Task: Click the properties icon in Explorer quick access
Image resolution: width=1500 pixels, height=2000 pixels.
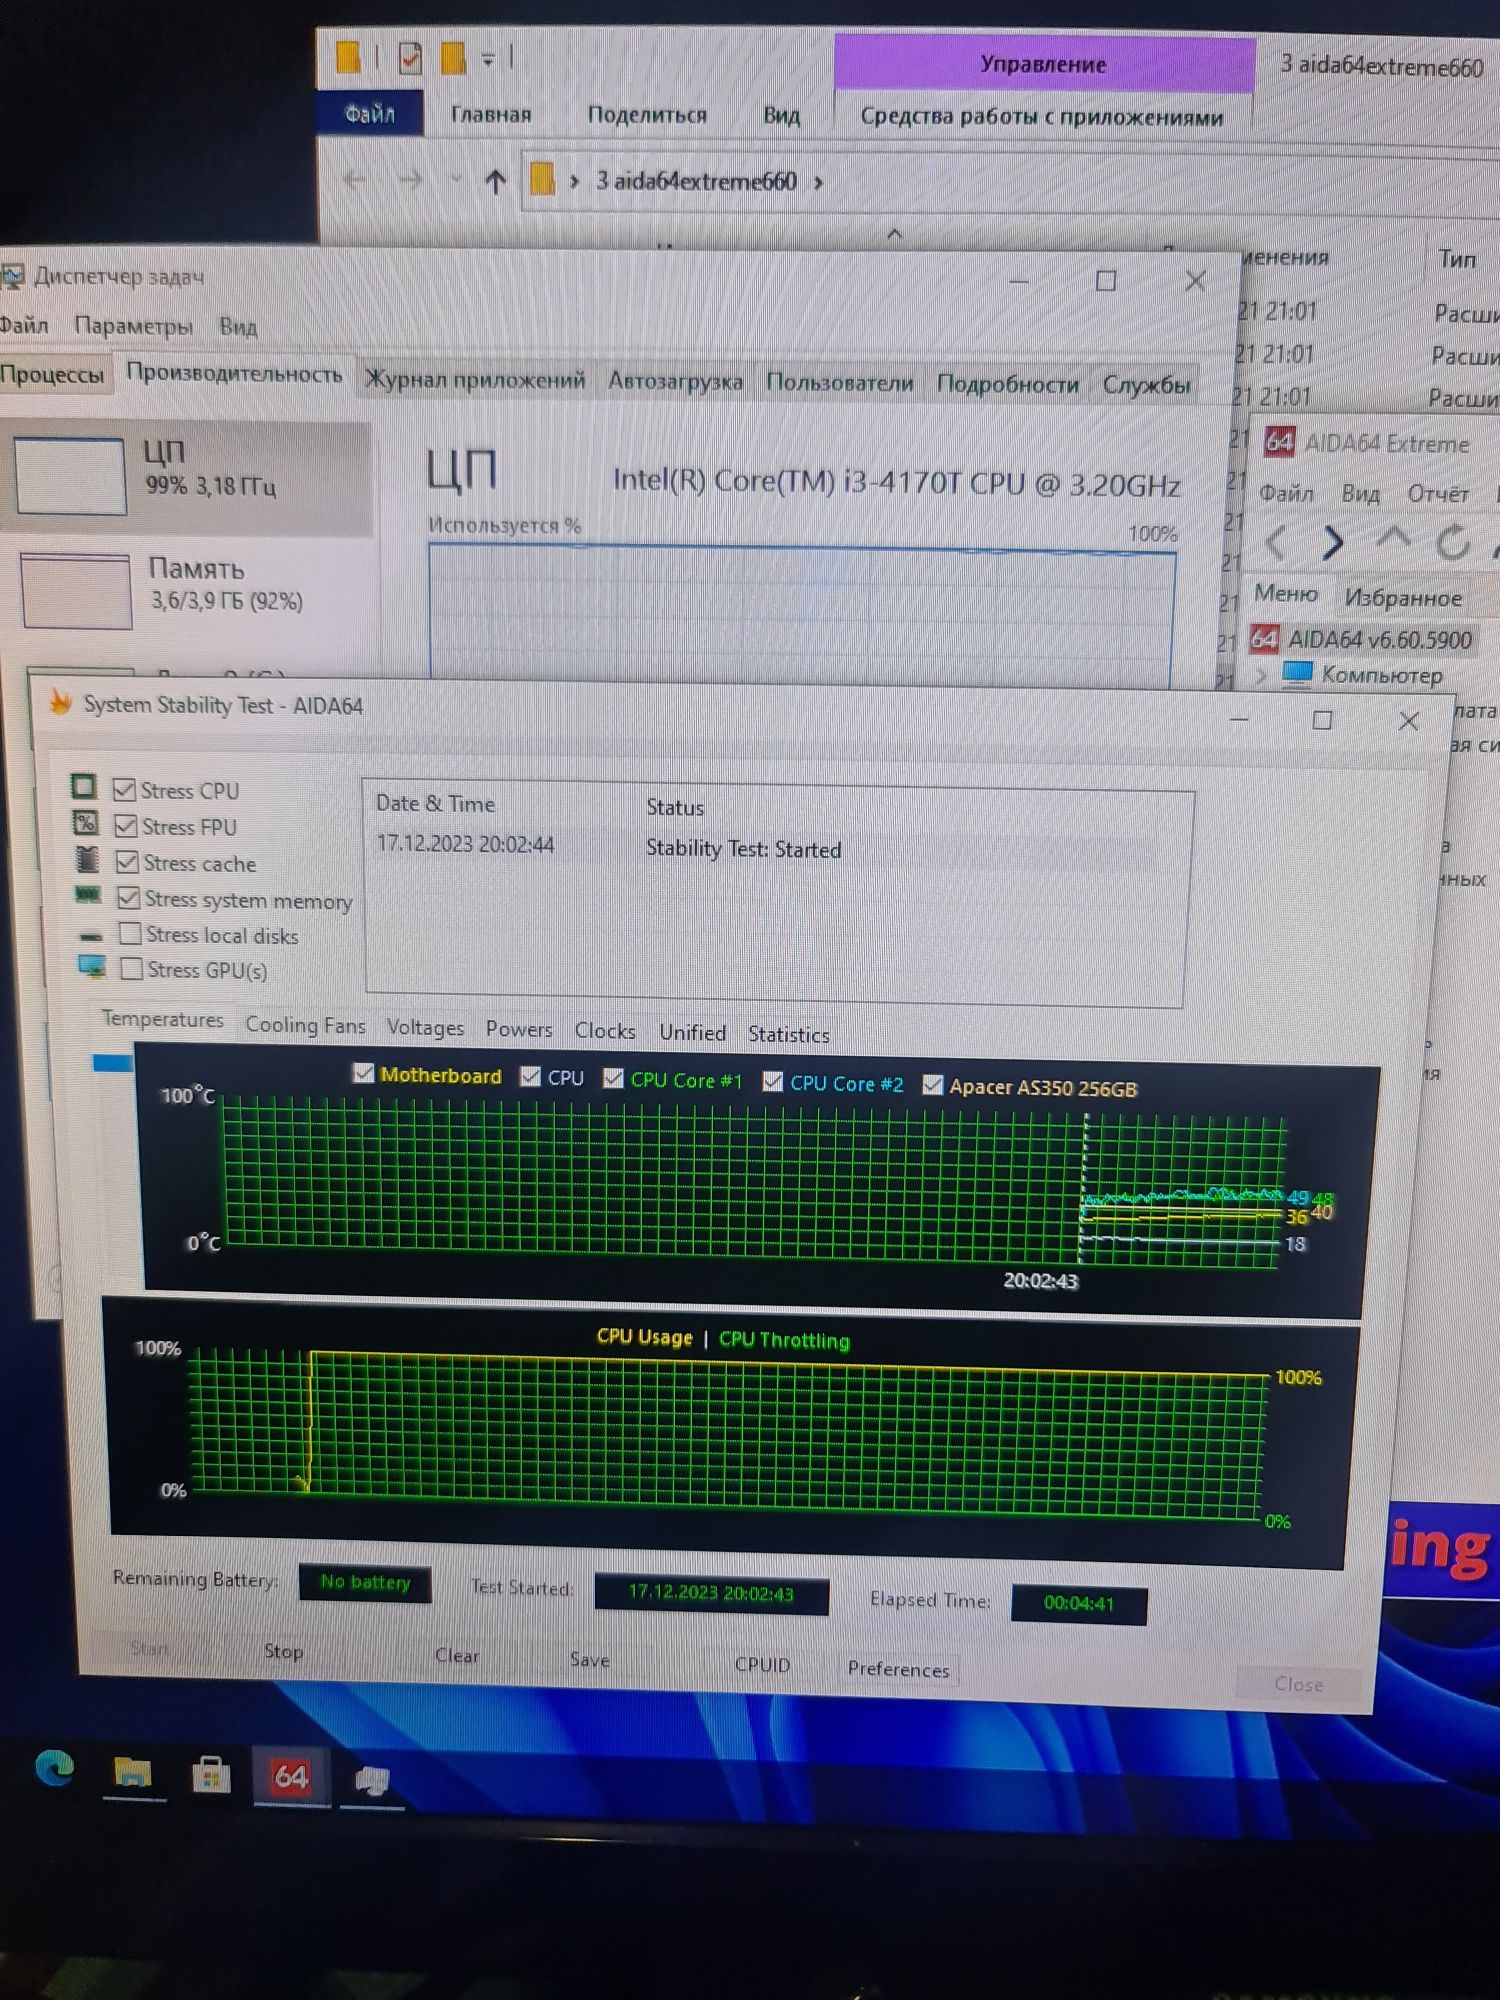Action: point(409,59)
